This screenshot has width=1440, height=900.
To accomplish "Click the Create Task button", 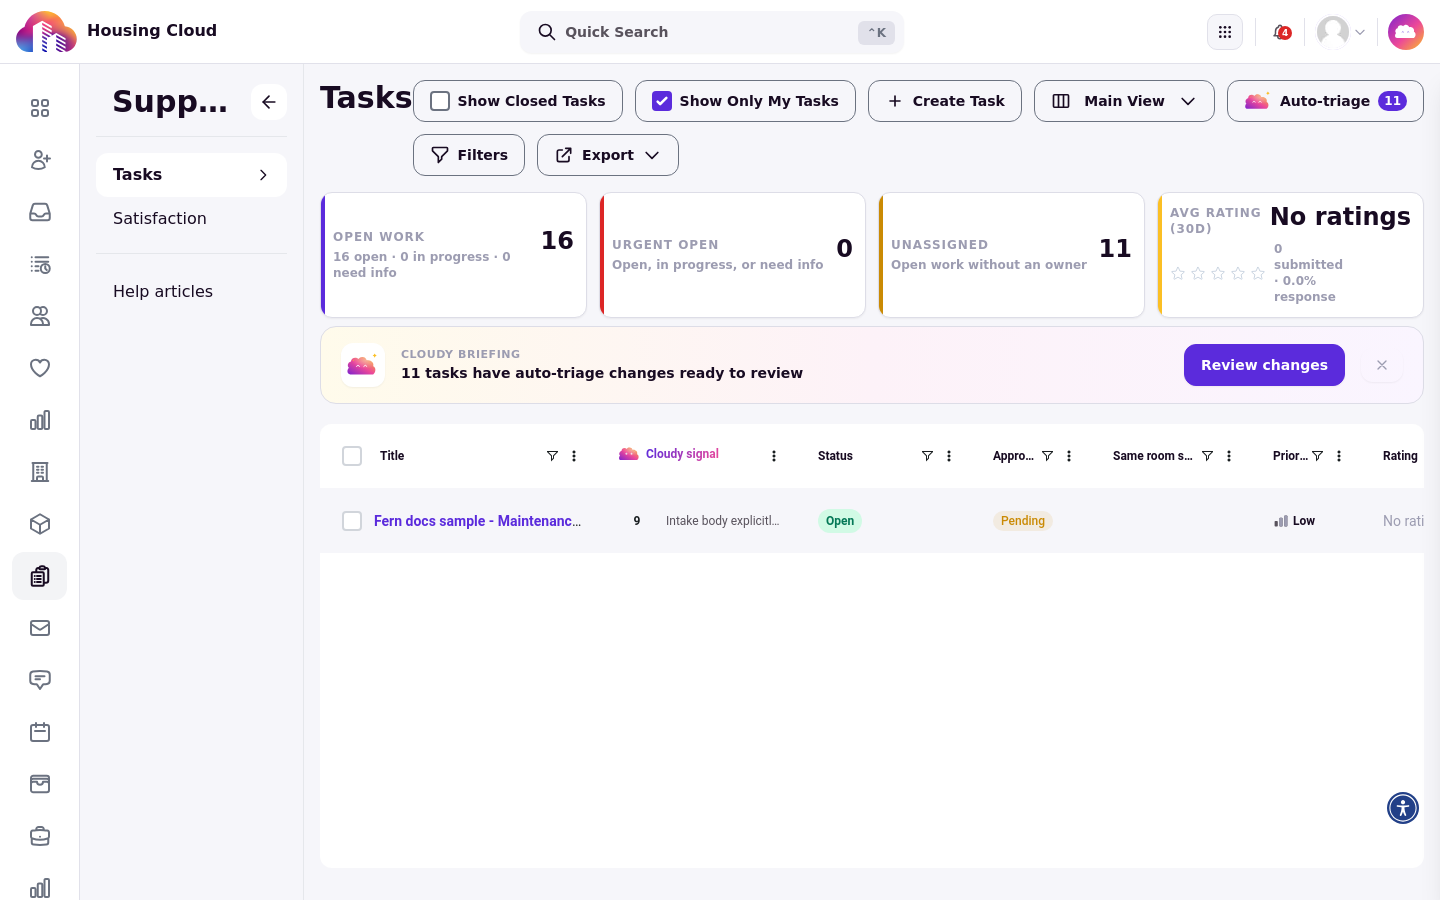I will 945,101.
